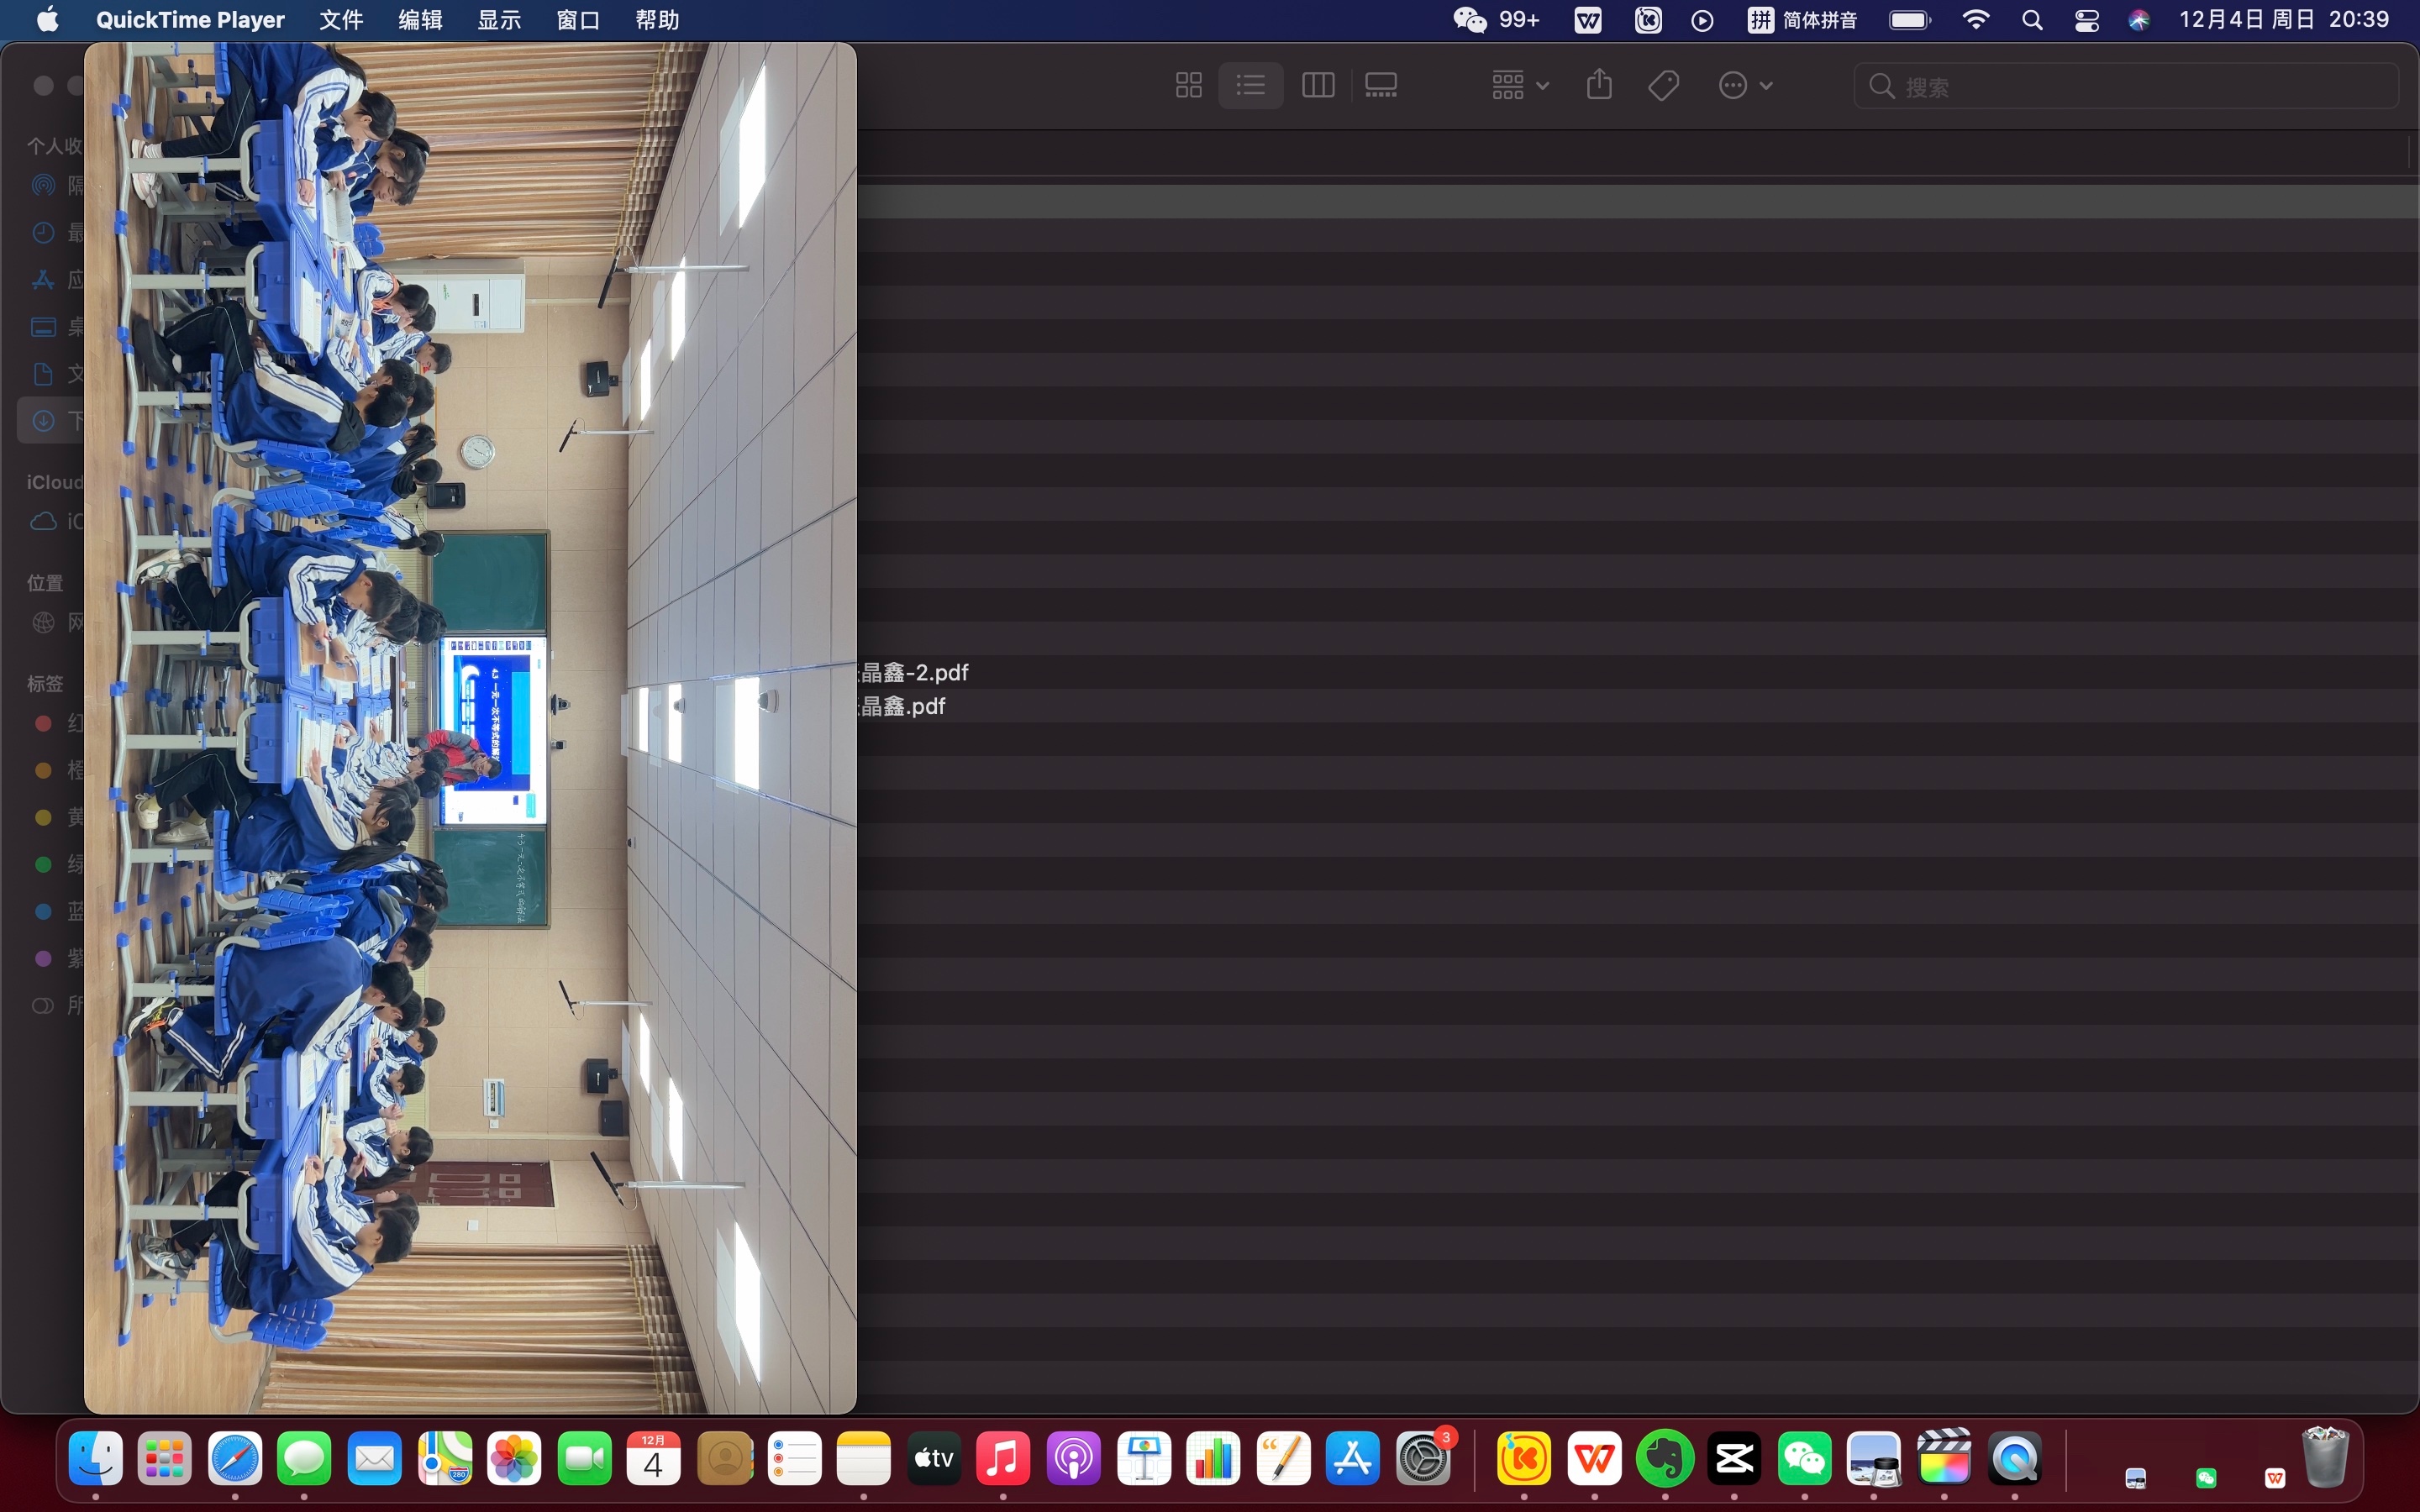Viewport: 2420px width, 1512px height.
Task: Open the 简体拼音 input method menu
Action: (1802, 20)
